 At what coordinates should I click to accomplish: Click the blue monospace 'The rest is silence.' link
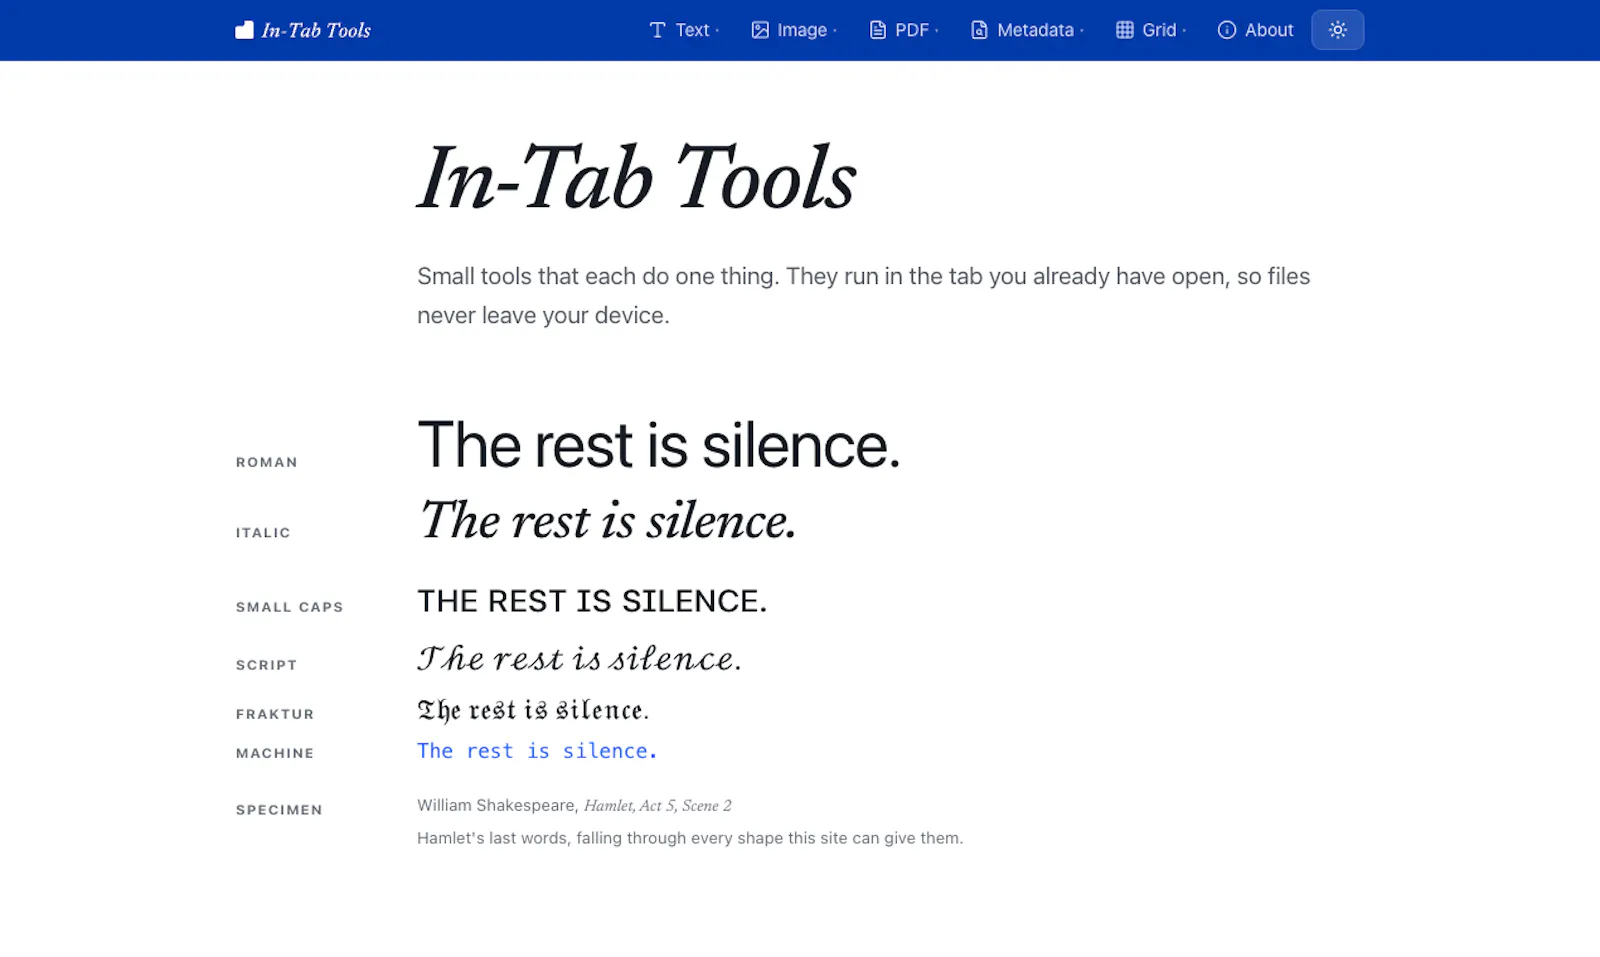537,751
